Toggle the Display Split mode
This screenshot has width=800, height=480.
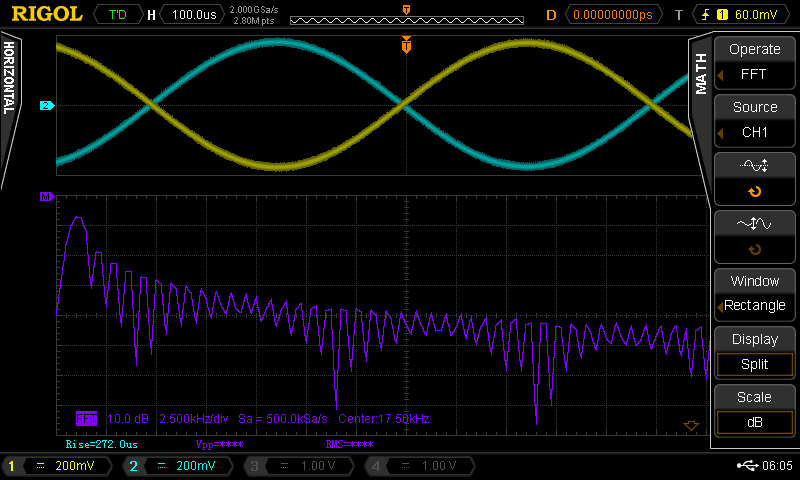(754, 352)
